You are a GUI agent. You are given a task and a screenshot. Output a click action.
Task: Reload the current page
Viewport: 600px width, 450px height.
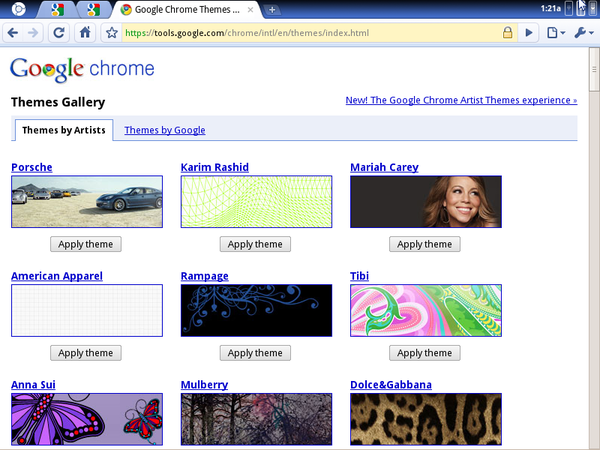click(x=59, y=33)
